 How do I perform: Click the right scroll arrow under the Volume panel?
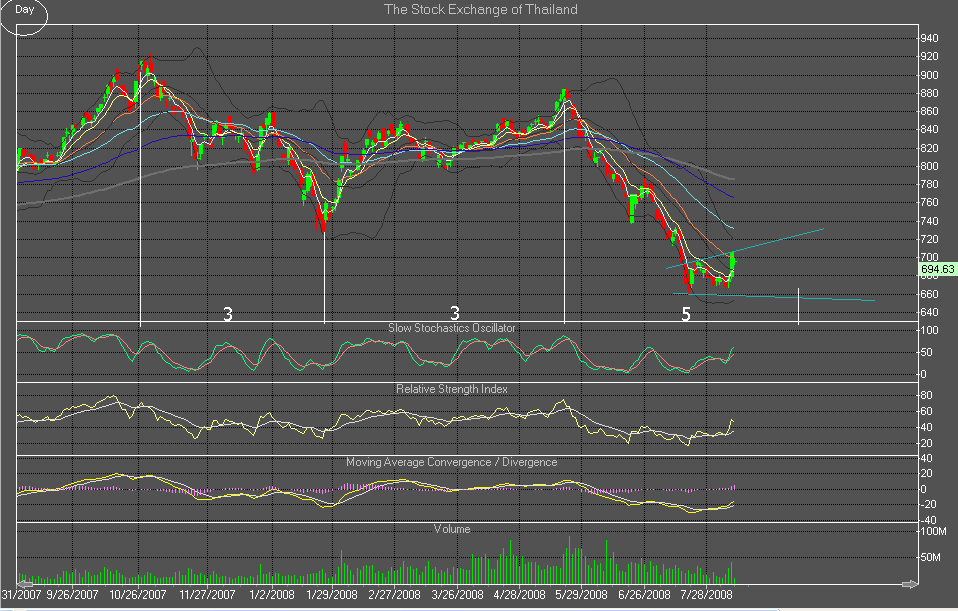coord(910,585)
